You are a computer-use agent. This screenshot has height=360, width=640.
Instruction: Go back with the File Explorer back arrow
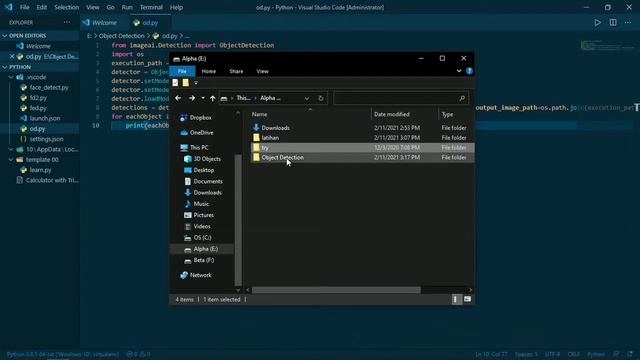178,98
